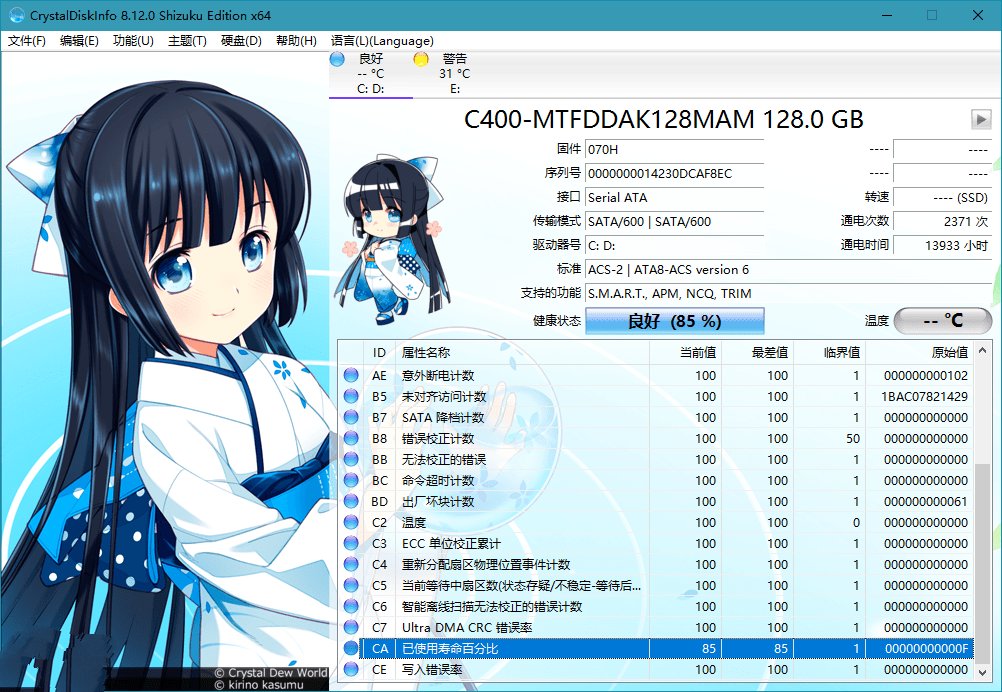Viewport: 1002px width, 692px height.
Task: Open the 帮助(H) help menu
Action: (296, 41)
